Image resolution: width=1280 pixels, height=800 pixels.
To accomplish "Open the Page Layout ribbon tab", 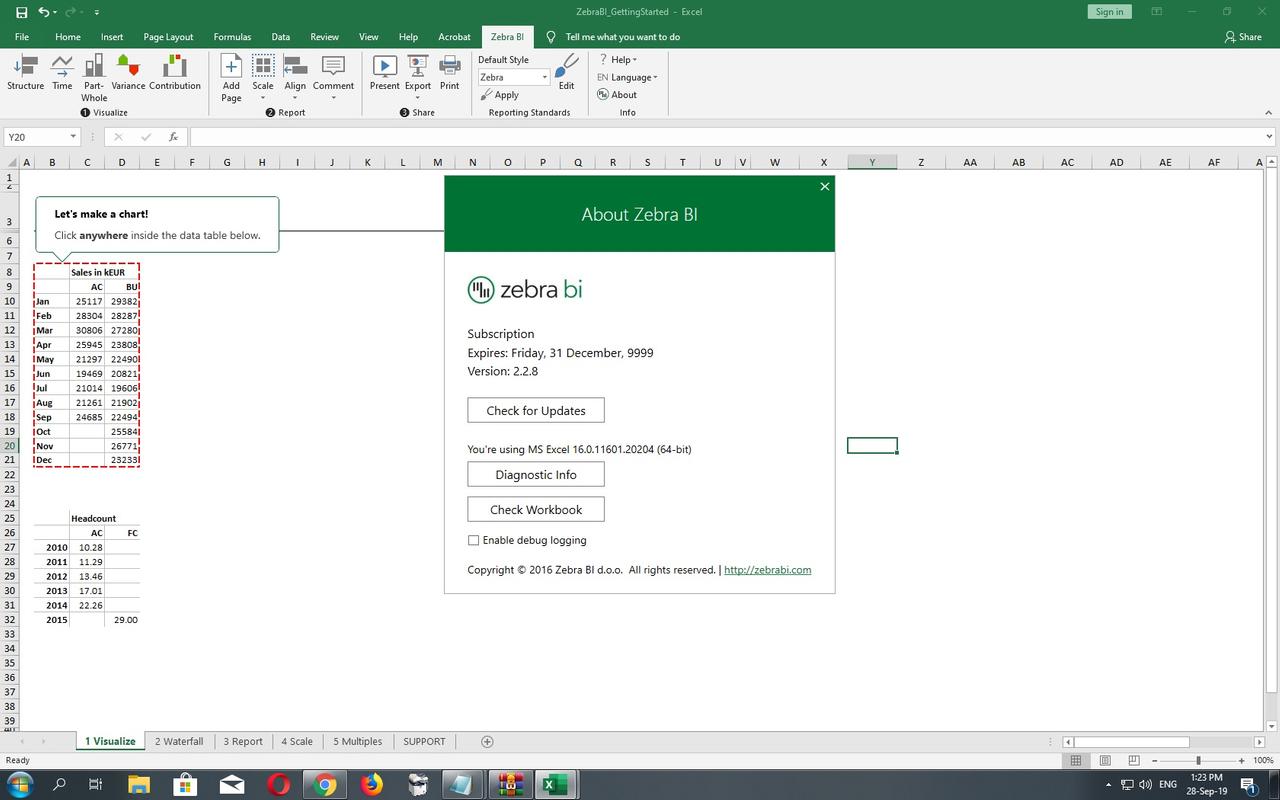I will click(x=168, y=37).
